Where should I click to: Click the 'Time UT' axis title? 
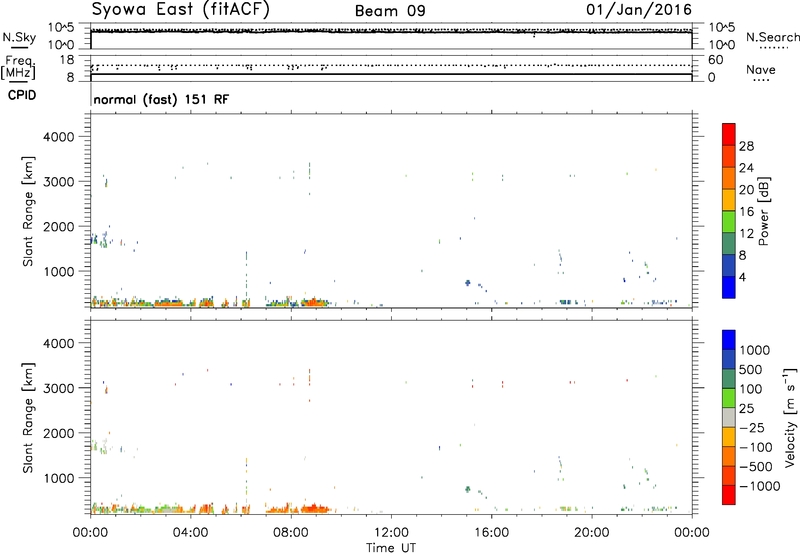391,547
